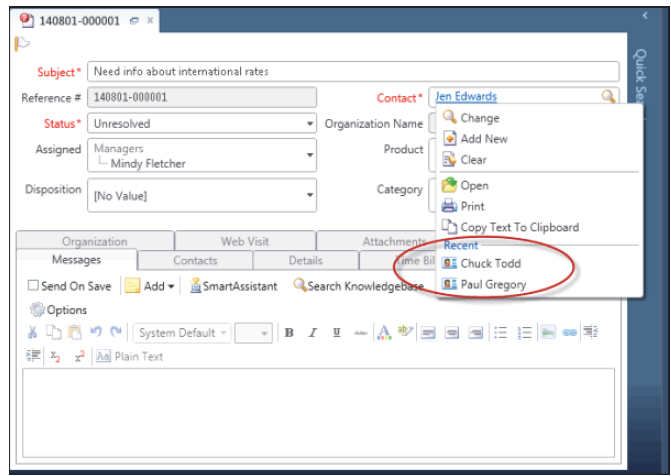Open the Search Knowledgebase tool
This screenshot has height=476, width=671.
(x=300, y=286)
